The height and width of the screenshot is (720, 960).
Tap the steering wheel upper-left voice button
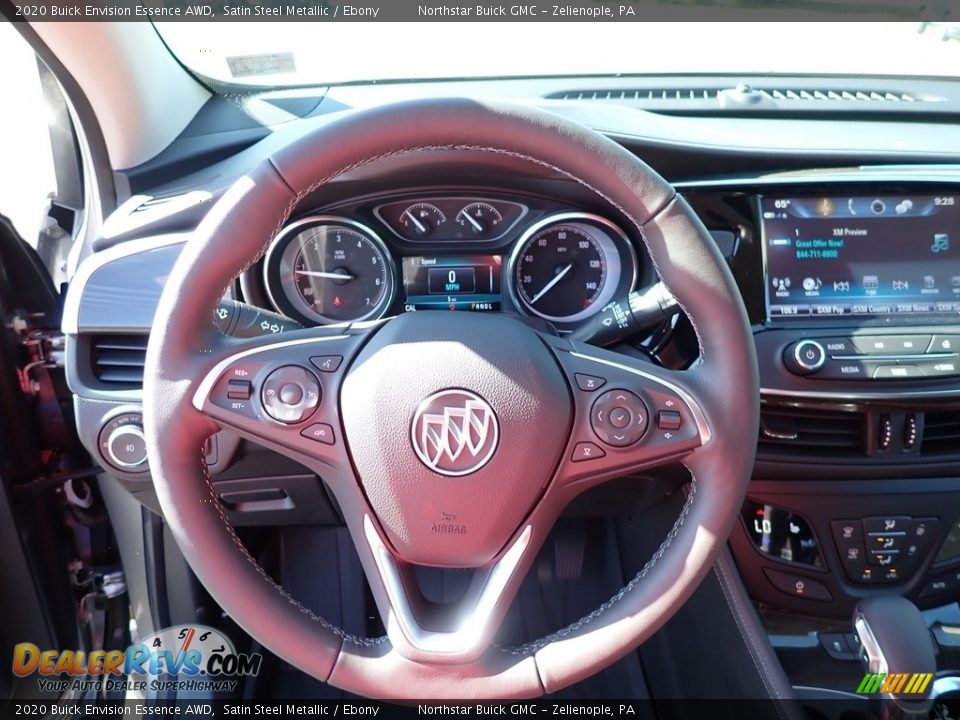click(x=326, y=363)
